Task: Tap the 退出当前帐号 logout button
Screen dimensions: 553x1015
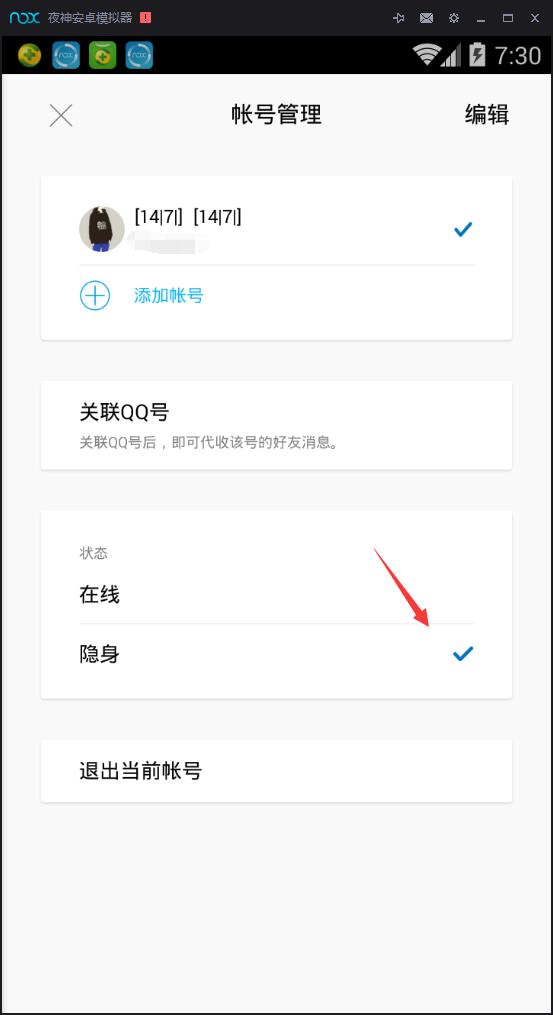Action: (x=276, y=771)
